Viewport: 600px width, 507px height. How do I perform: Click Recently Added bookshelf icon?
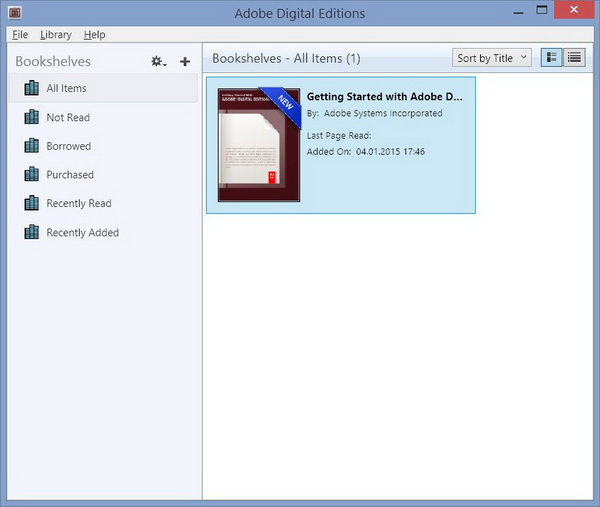coord(31,232)
